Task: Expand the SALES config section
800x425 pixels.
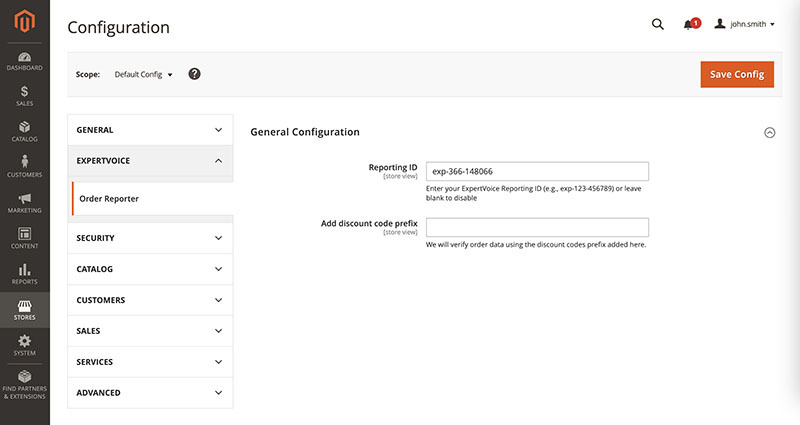Action: (x=150, y=331)
